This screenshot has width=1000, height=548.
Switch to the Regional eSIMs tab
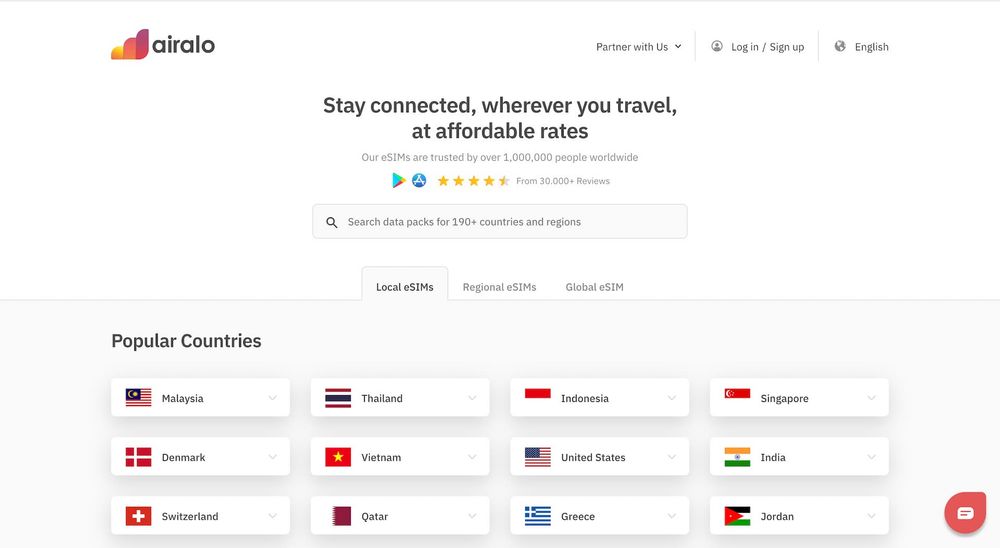499,287
